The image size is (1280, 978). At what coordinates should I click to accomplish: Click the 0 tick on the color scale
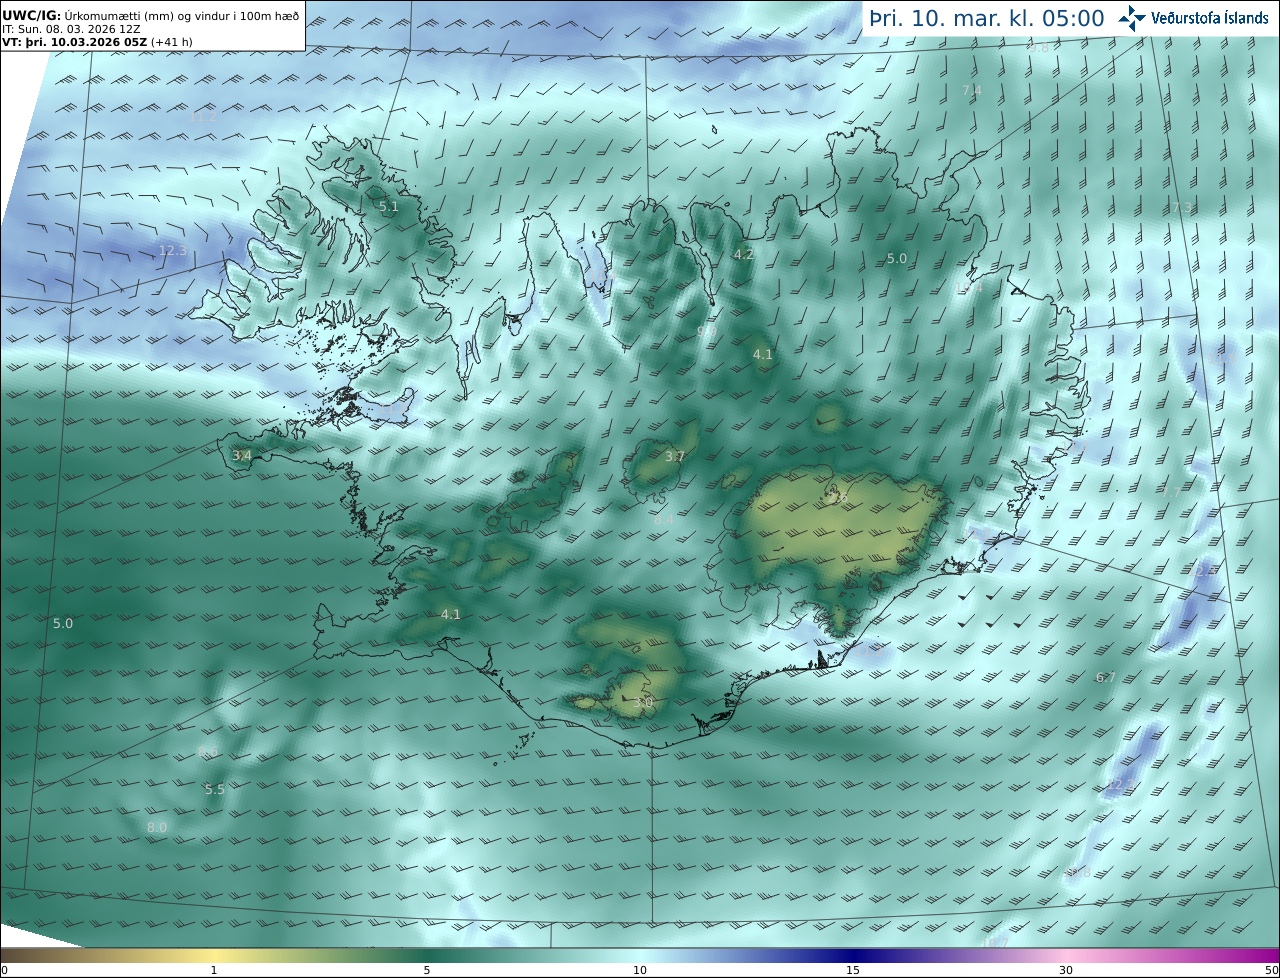pos(4,970)
